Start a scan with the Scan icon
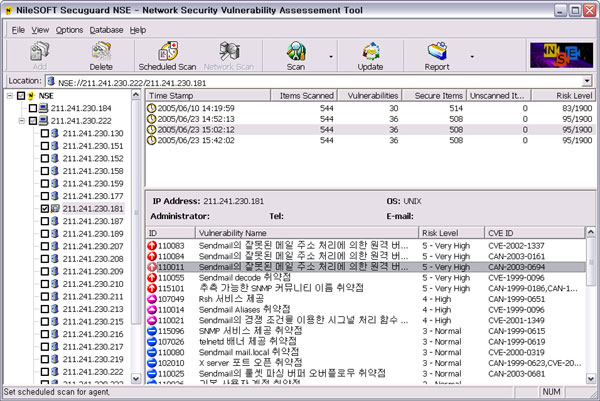The width and height of the screenshot is (600, 401). [x=296, y=52]
